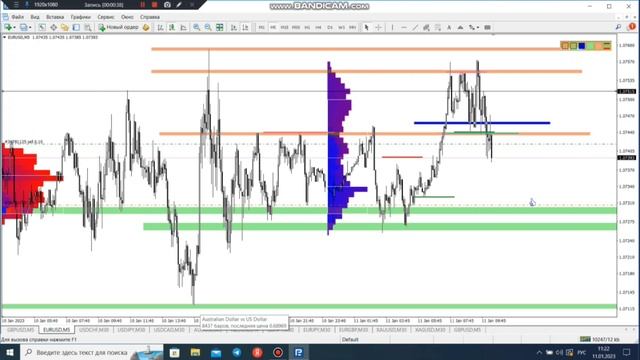Switch chart to bar chart icon
Viewport: 640px width, 360px height.
pyautogui.click(x=160, y=27)
